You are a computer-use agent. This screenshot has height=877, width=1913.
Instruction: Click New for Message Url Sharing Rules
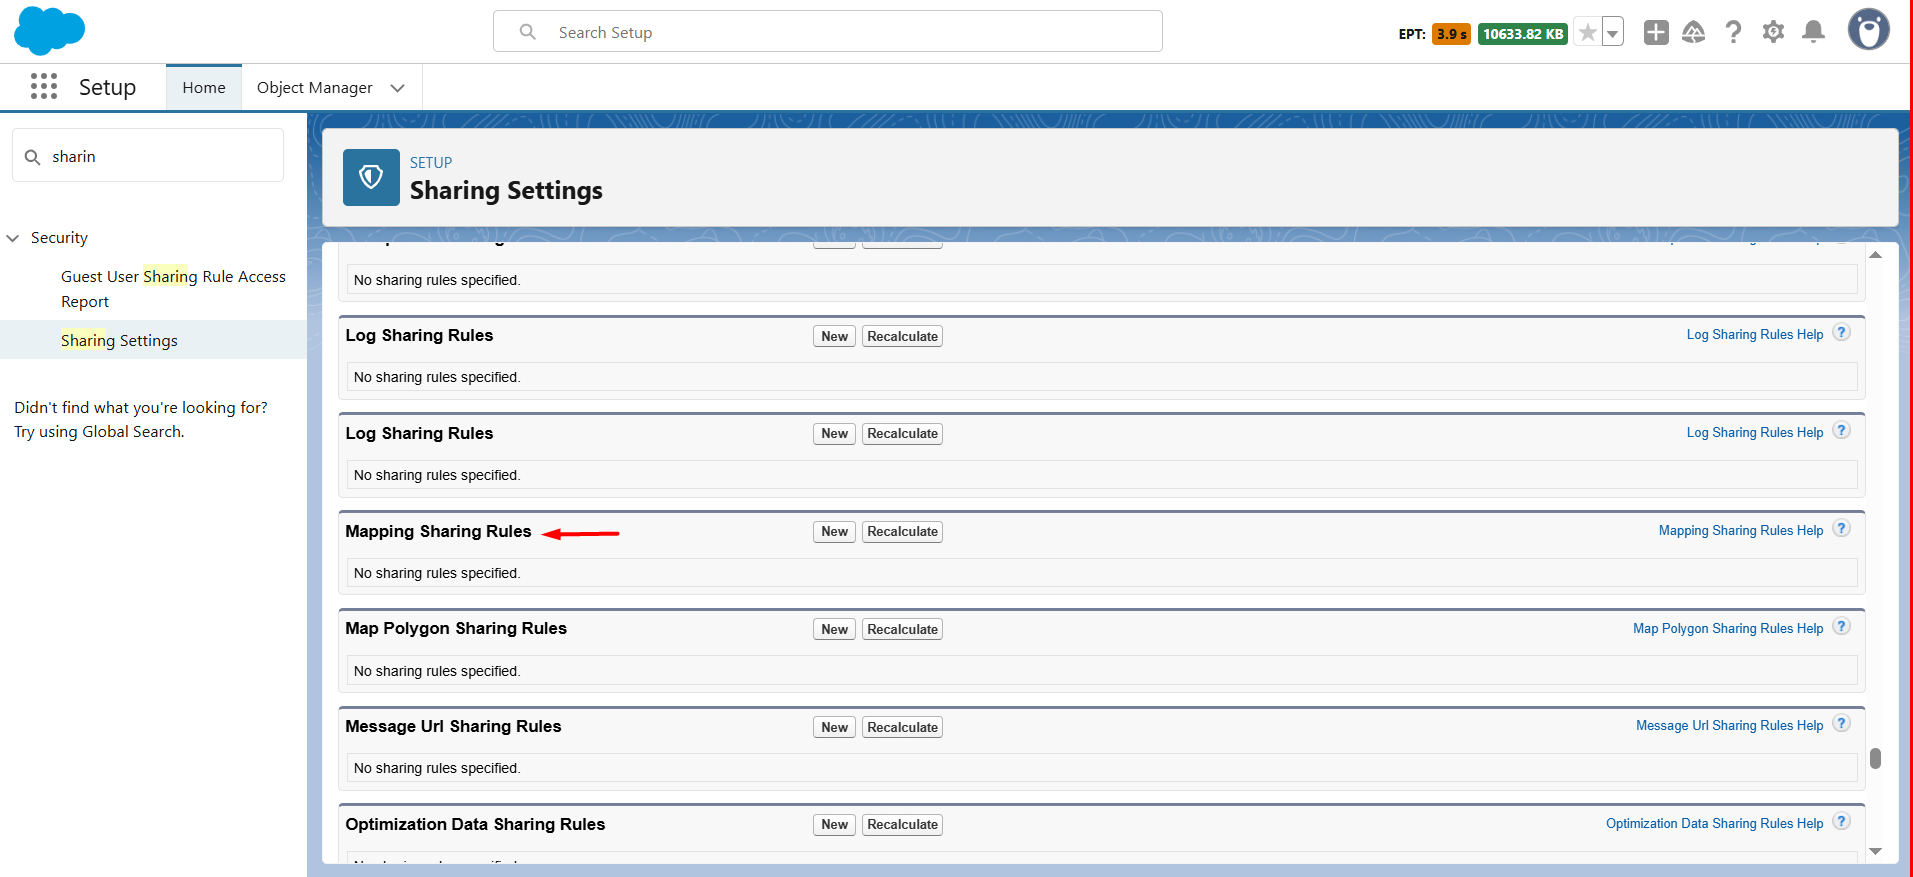[834, 727]
